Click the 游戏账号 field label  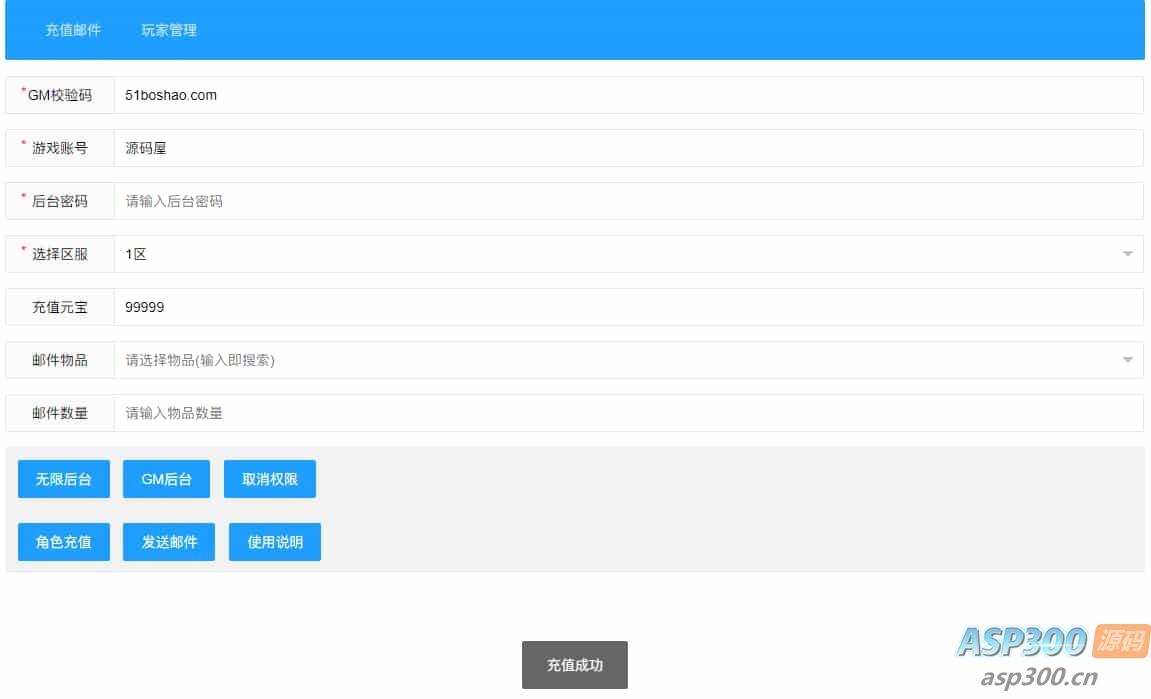pyautogui.click(x=59, y=148)
